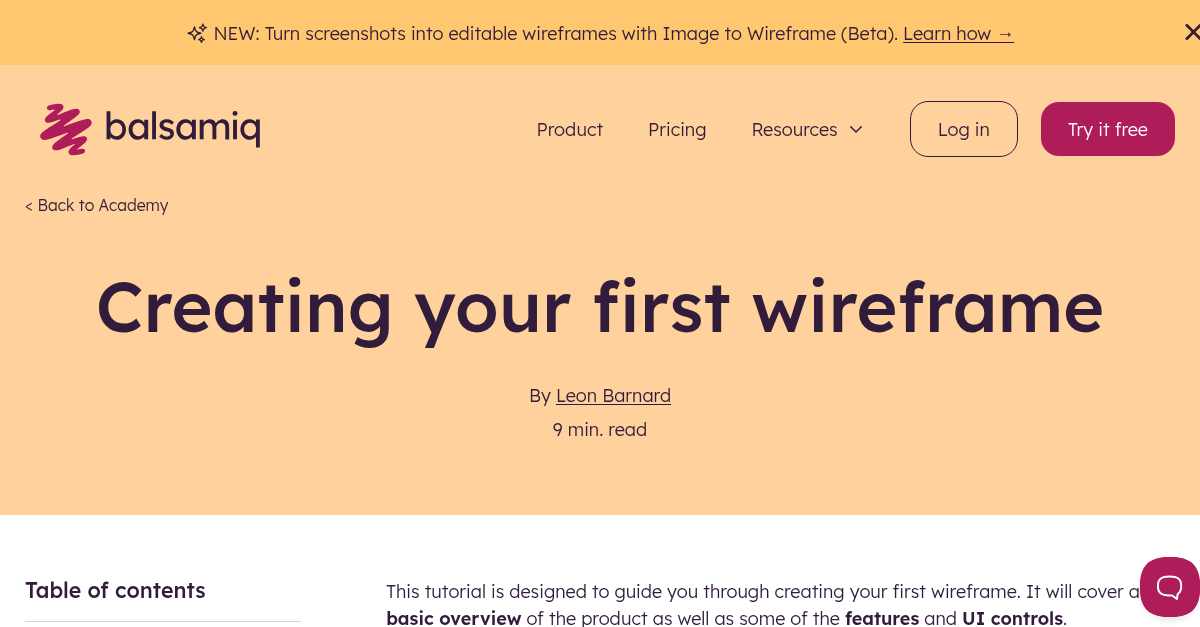Click the features bold text in the intro

(882, 618)
